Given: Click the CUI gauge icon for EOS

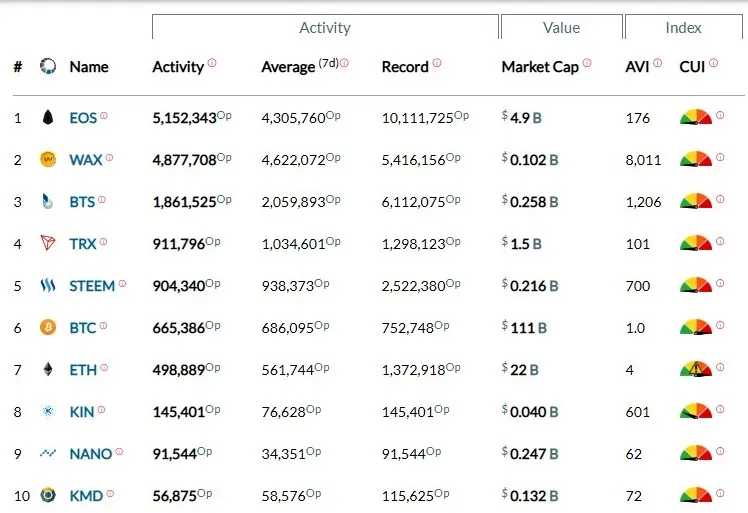Looking at the screenshot, I should [696, 117].
